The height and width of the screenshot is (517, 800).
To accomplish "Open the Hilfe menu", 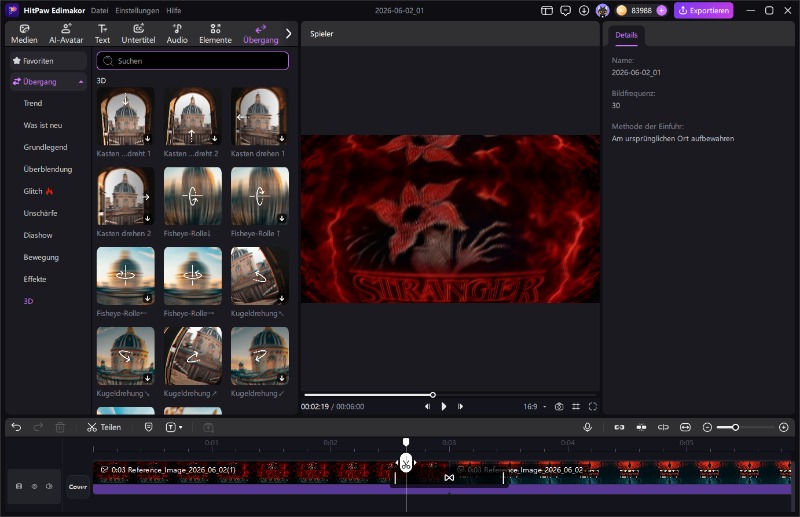I will (173, 10).
